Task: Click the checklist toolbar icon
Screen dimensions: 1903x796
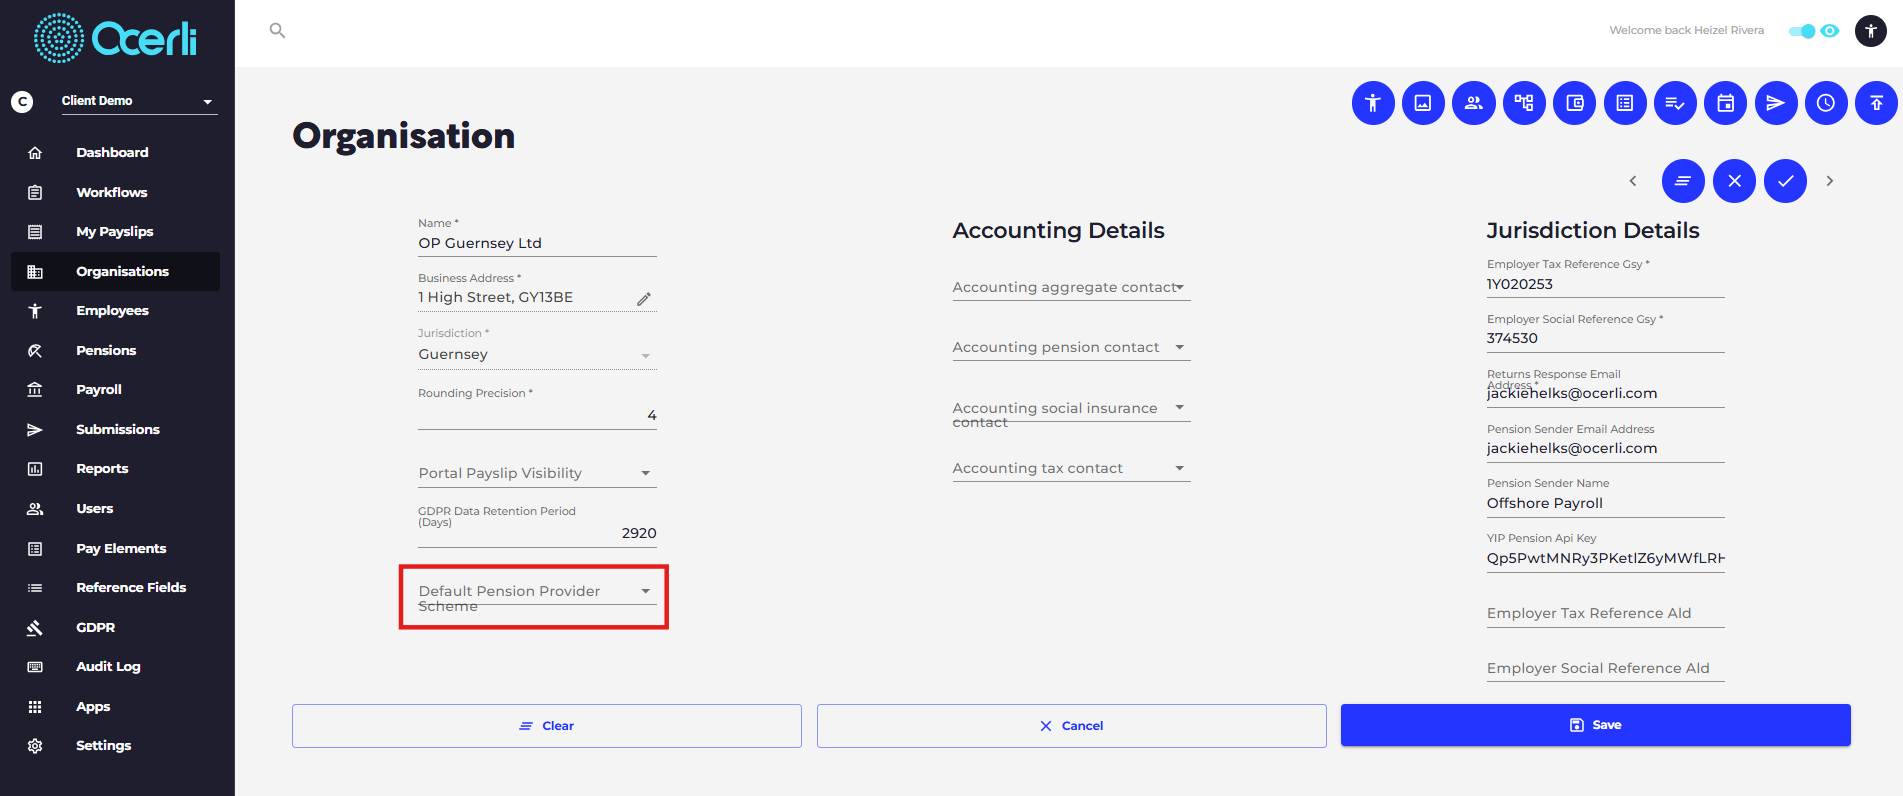Action: [1675, 103]
